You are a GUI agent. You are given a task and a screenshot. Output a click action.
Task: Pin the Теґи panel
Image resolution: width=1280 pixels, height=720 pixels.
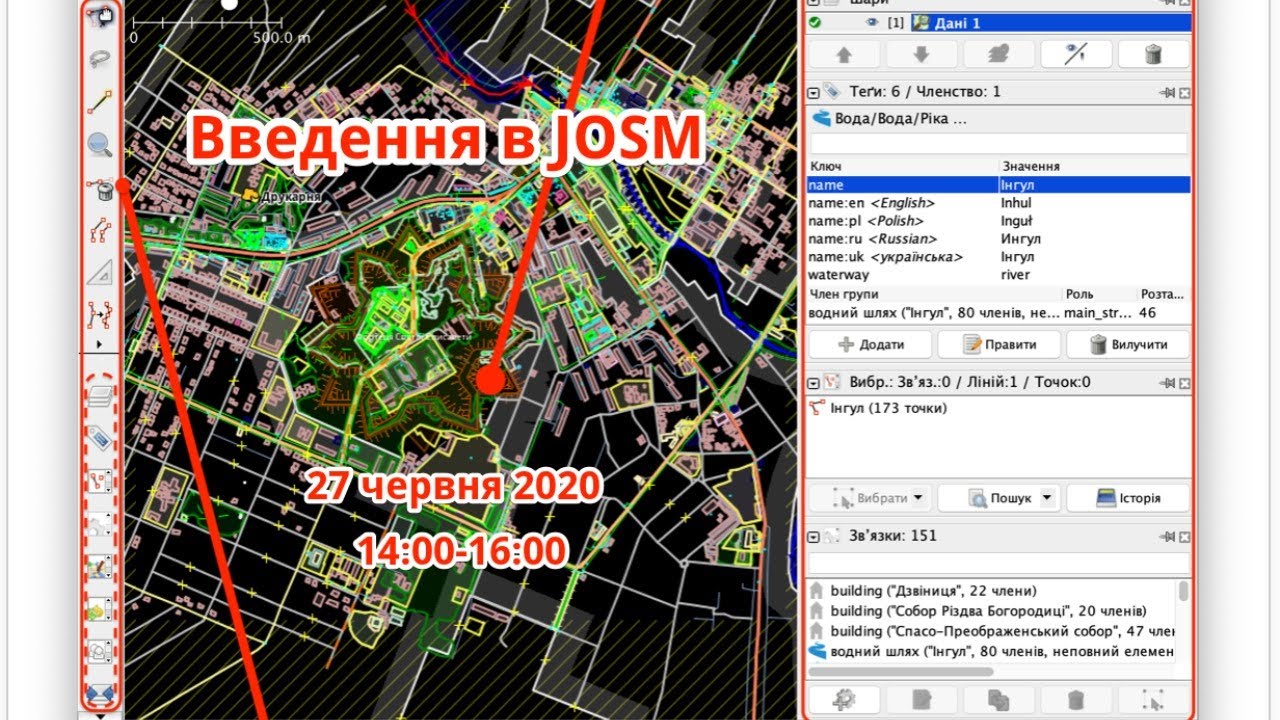pyautogui.click(x=1167, y=92)
